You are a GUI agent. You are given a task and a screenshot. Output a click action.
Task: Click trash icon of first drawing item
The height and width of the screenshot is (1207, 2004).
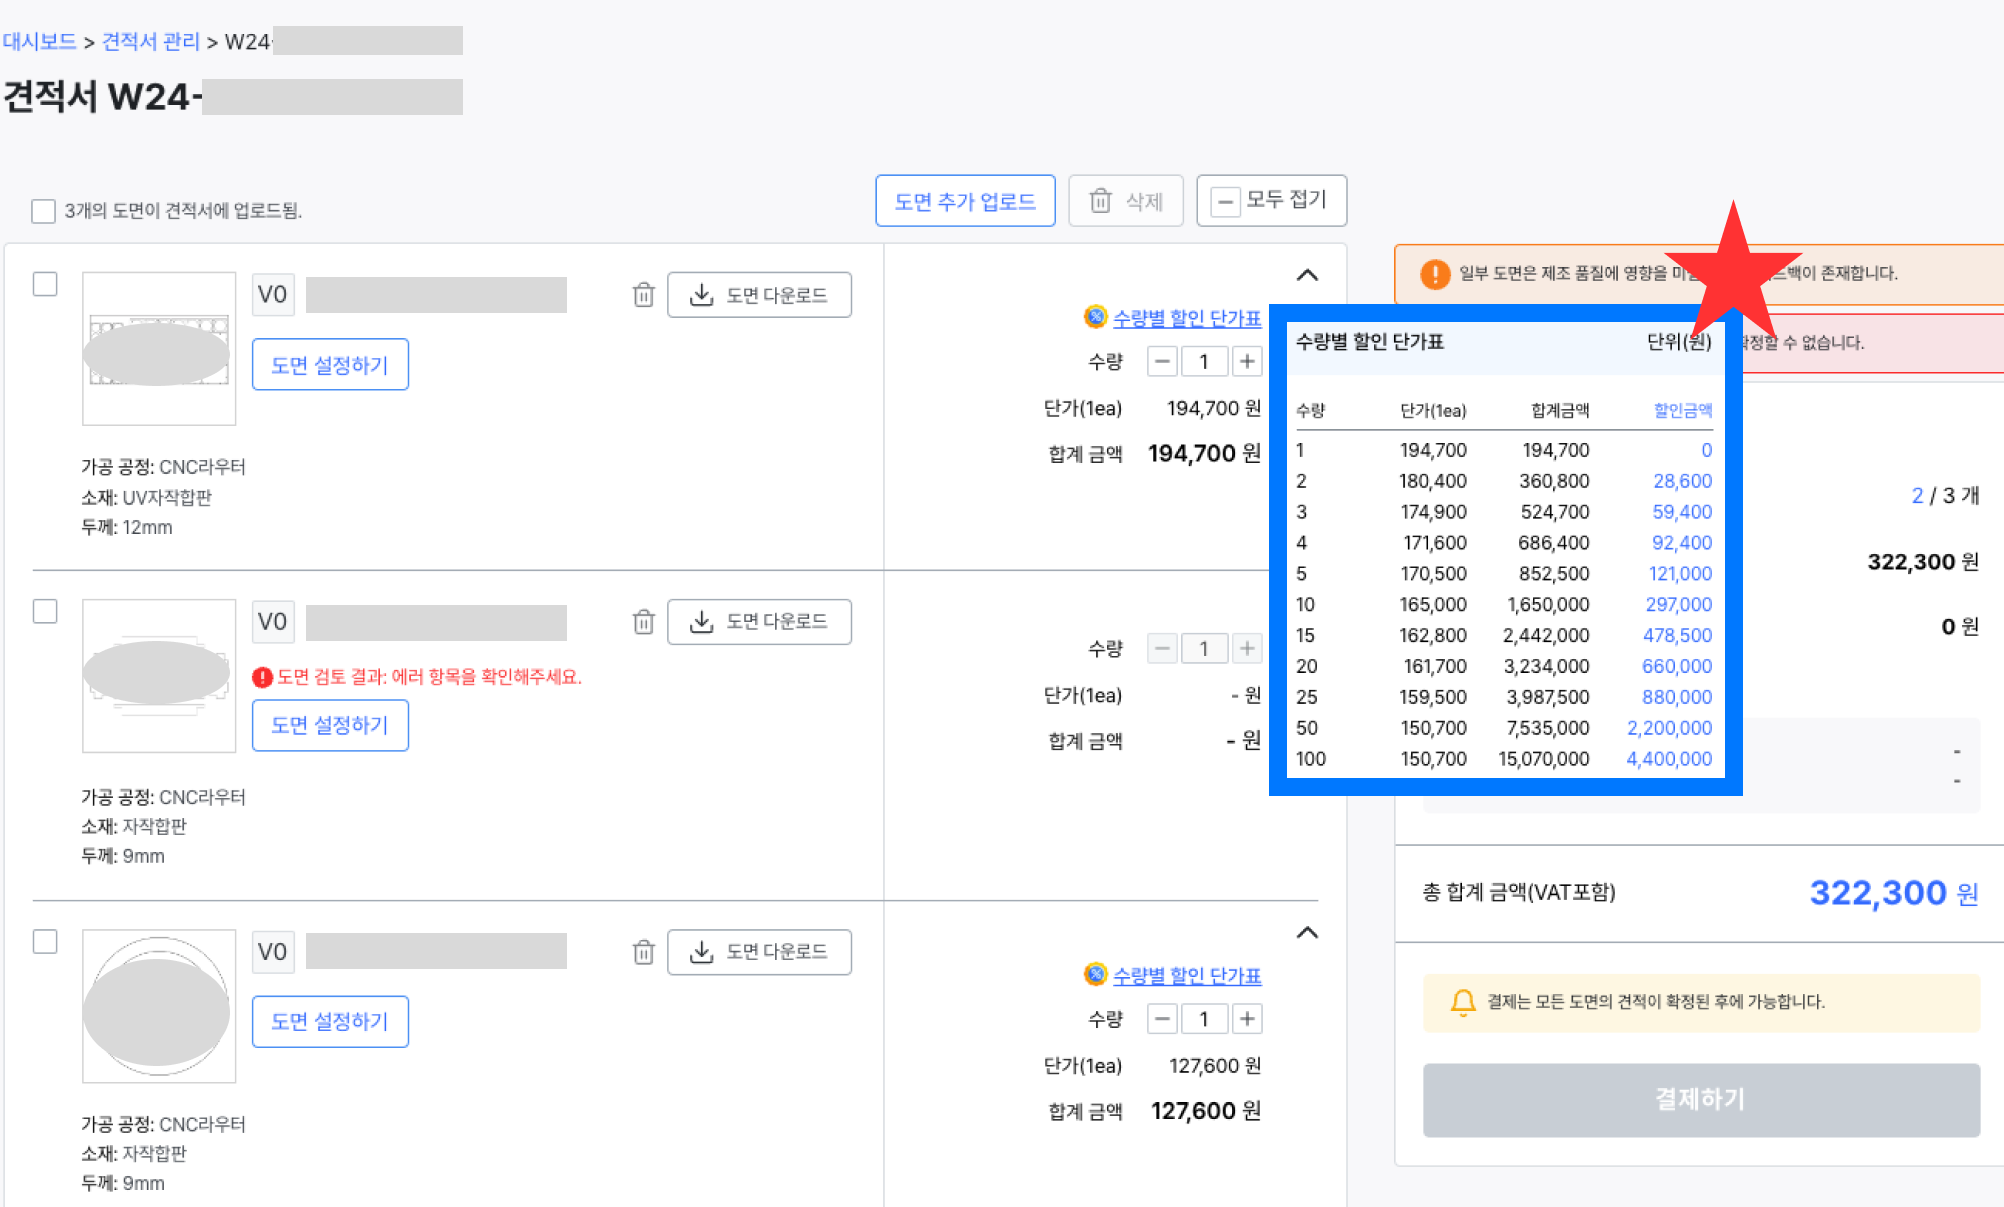click(643, 295)
